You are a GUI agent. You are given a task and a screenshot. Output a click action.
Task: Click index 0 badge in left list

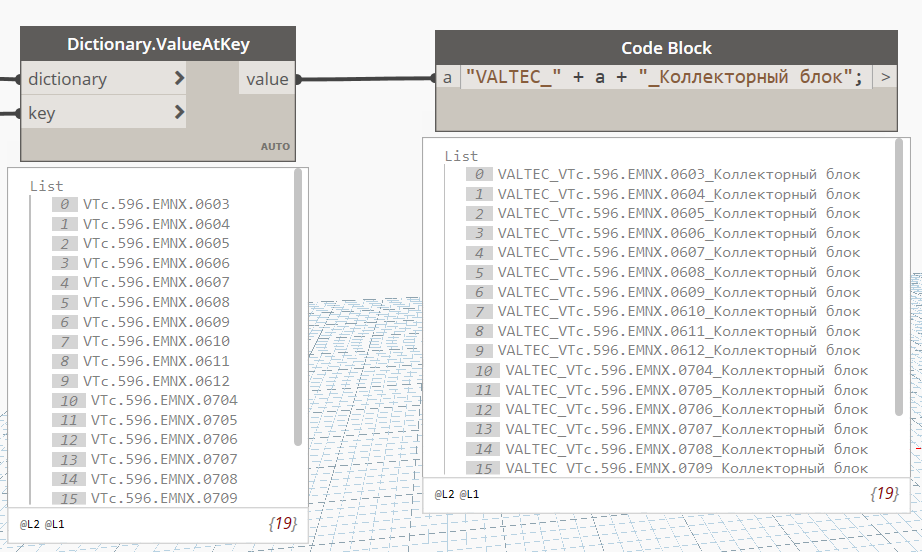coord(65,204)
